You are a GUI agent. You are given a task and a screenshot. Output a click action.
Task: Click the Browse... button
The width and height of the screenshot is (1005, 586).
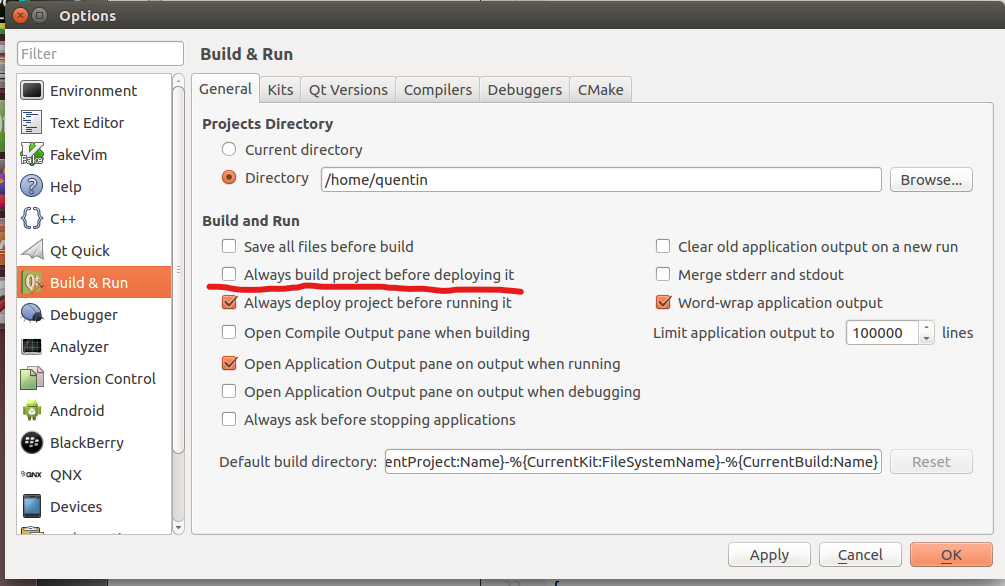[931, 180]
